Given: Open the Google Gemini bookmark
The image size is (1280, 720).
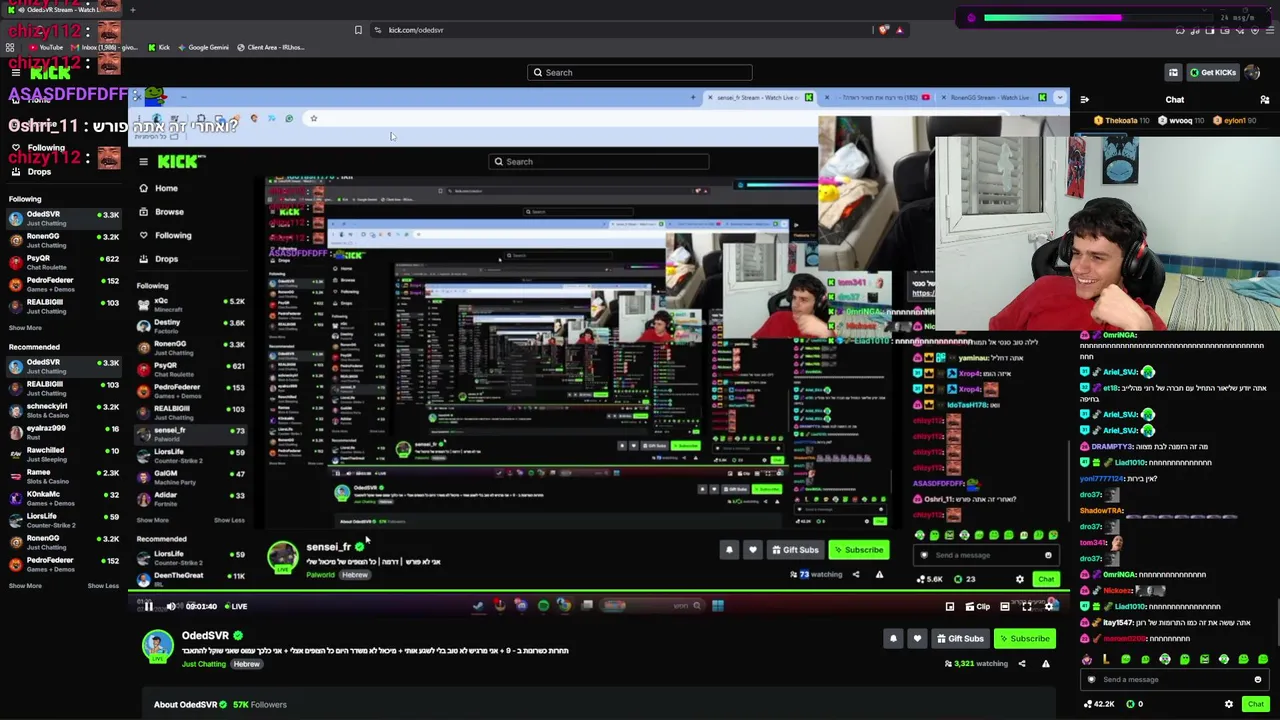Looking at the screenshot, I should (203, 47).
